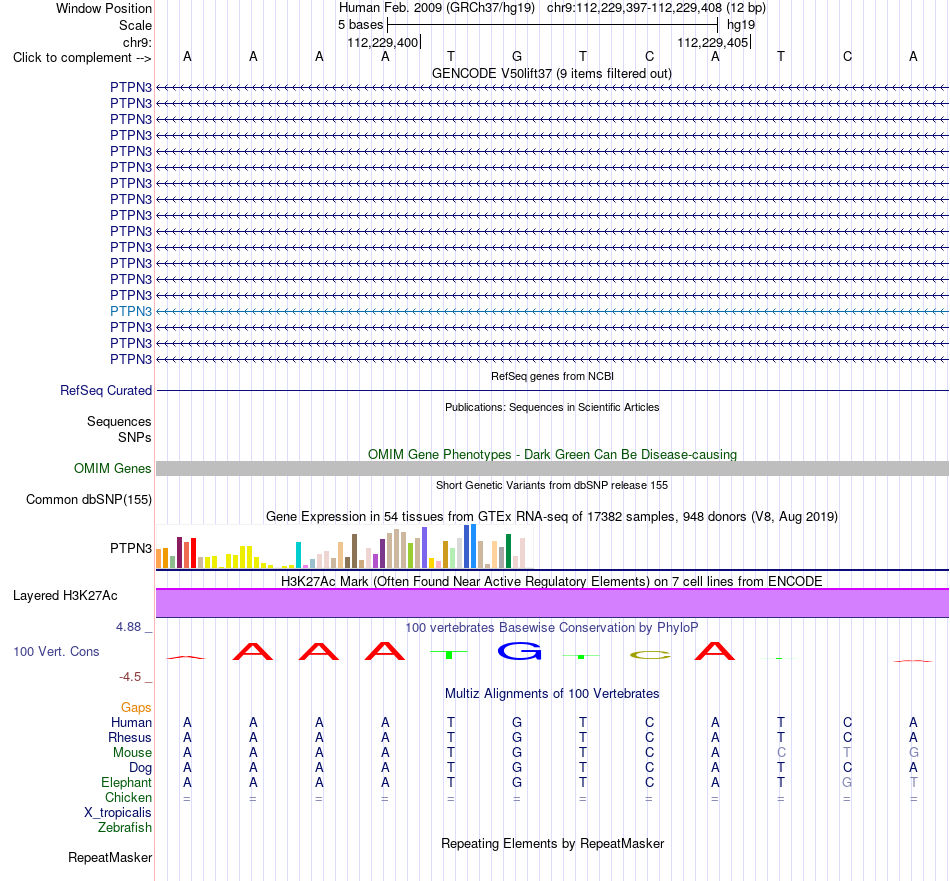Image resolution: width=950 pixels, height=881 pixels.
Task: Click the blue G in the PhyloP logo
Action: [x=519, y=651]
